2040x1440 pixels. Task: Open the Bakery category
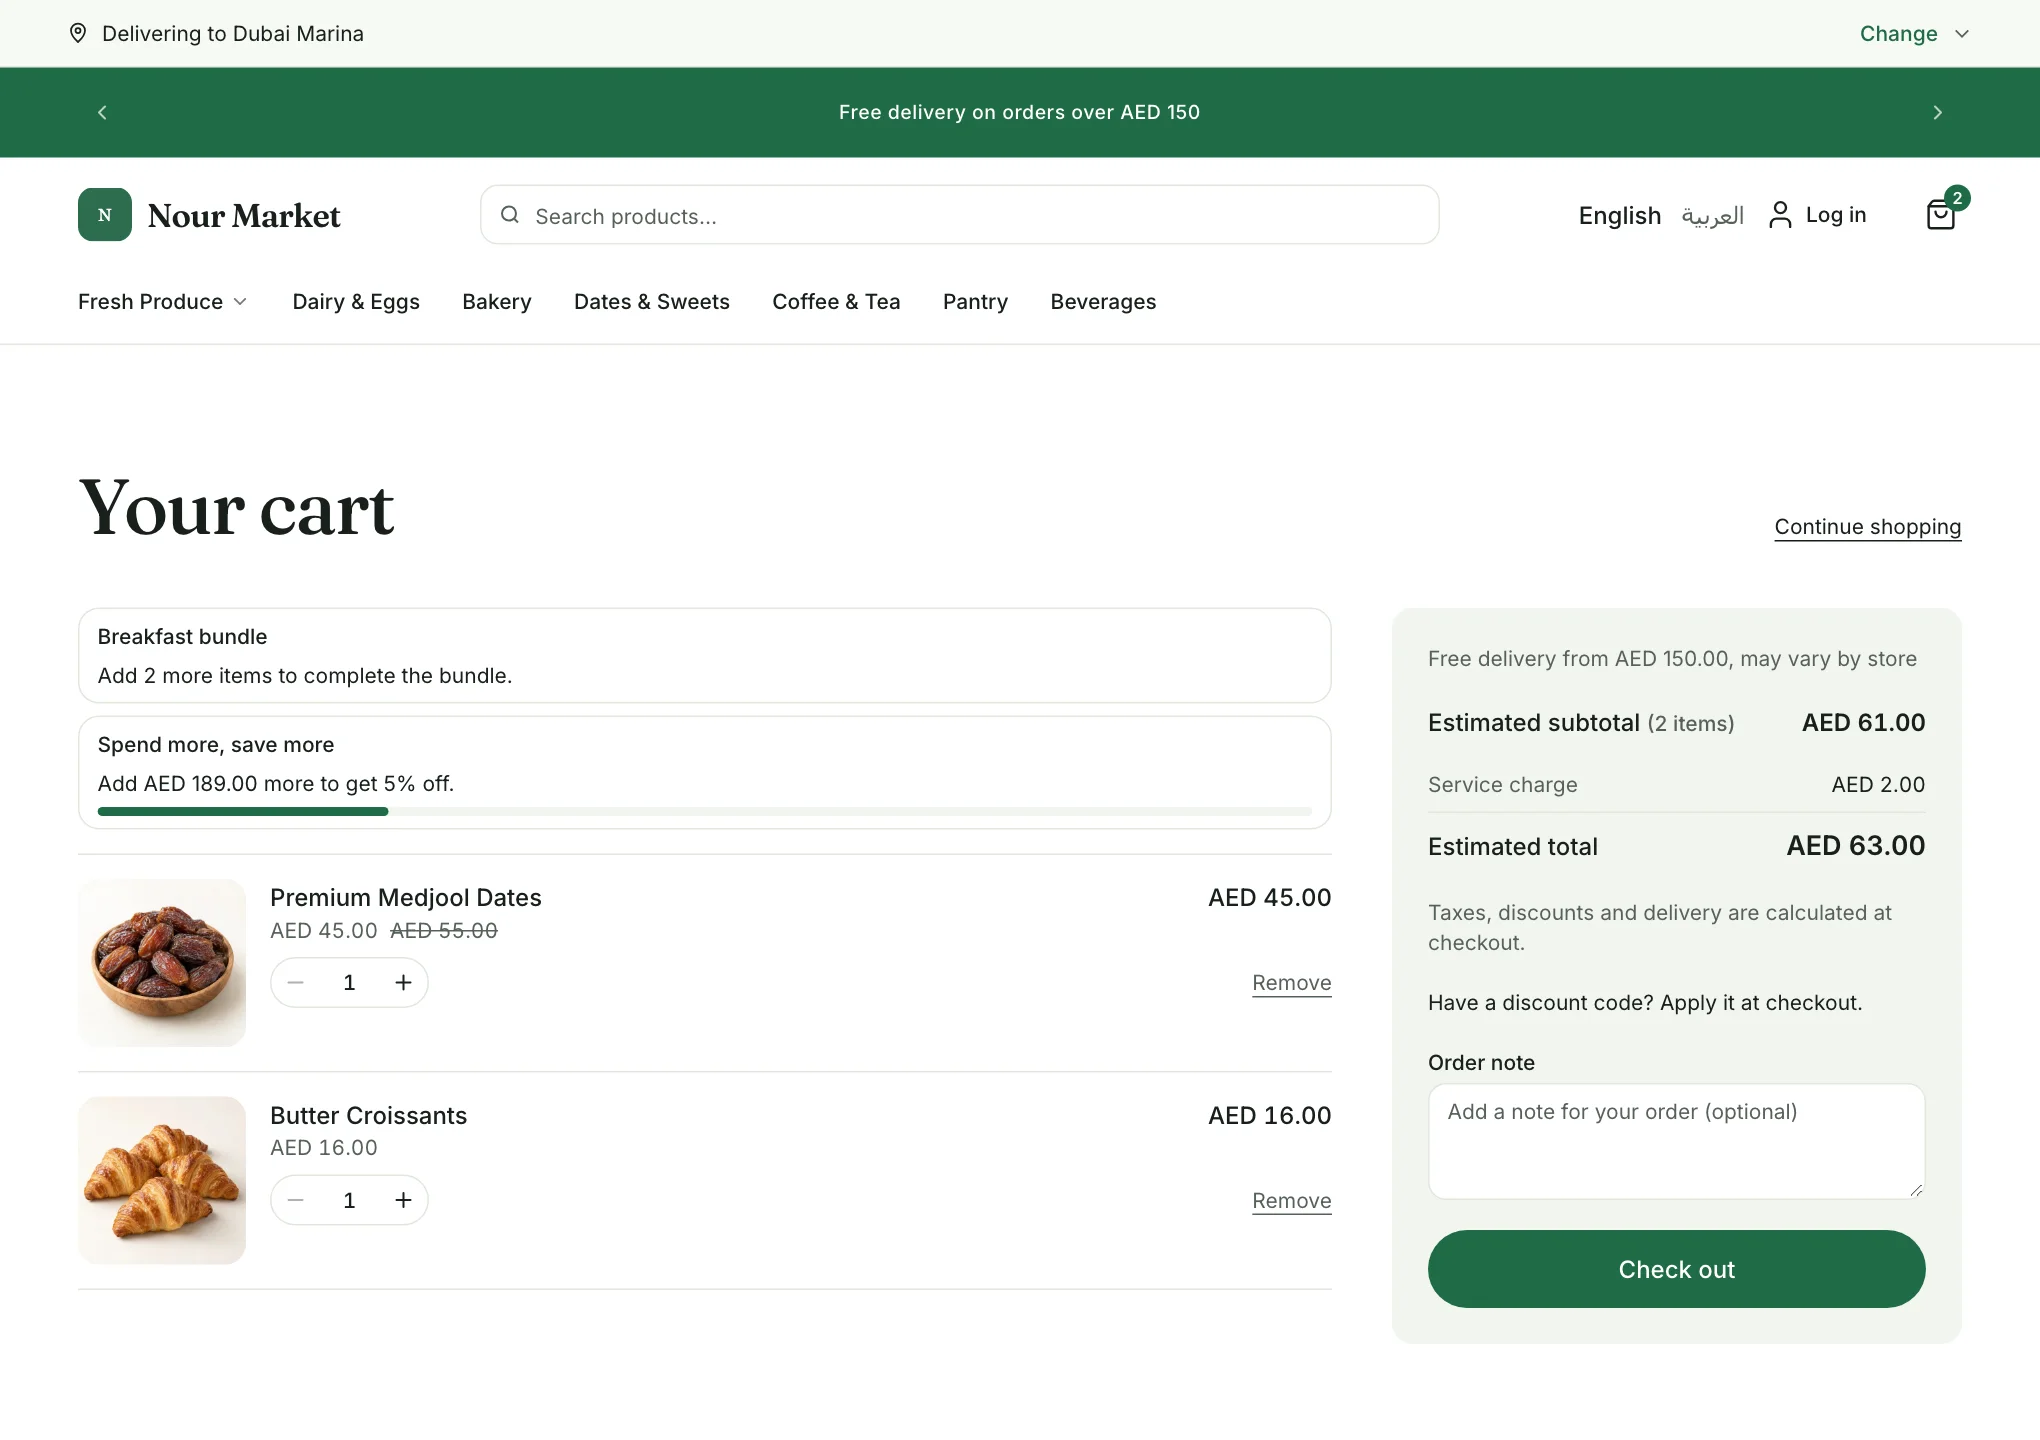point(497,302)
